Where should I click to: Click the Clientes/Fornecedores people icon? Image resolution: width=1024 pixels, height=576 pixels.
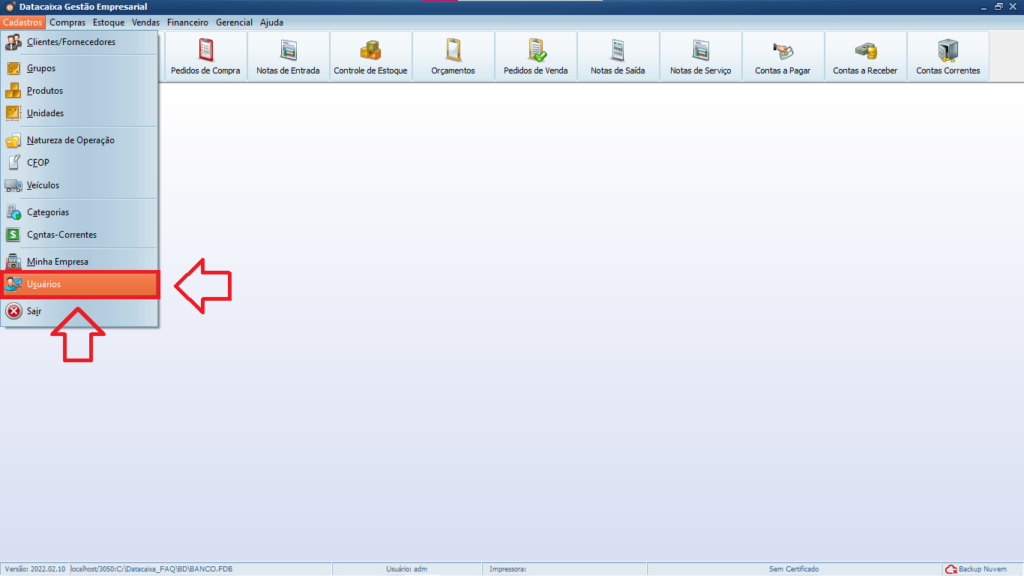click(13, 42)
